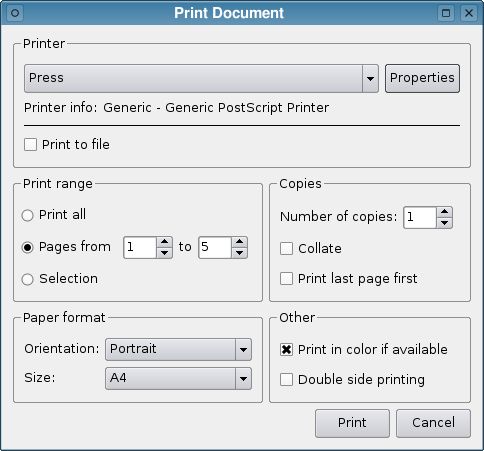
Task: Choose the Selection radio option
Action: [27, 279]
